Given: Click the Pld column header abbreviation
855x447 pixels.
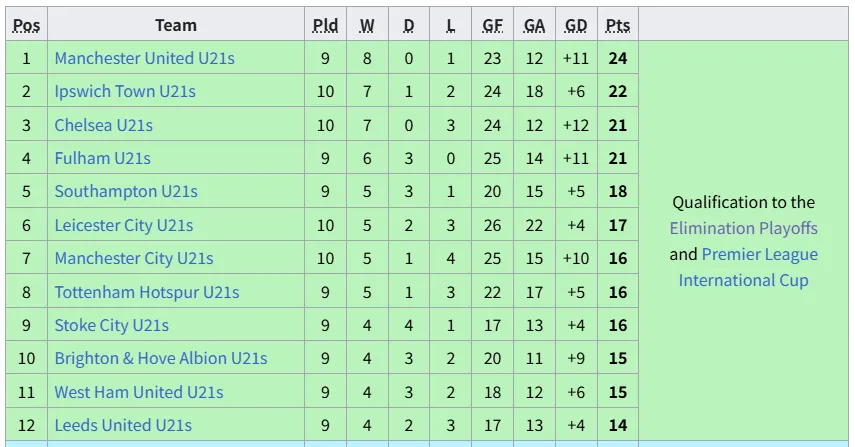Looking at the screenshot, I should (x=325, y=25).
